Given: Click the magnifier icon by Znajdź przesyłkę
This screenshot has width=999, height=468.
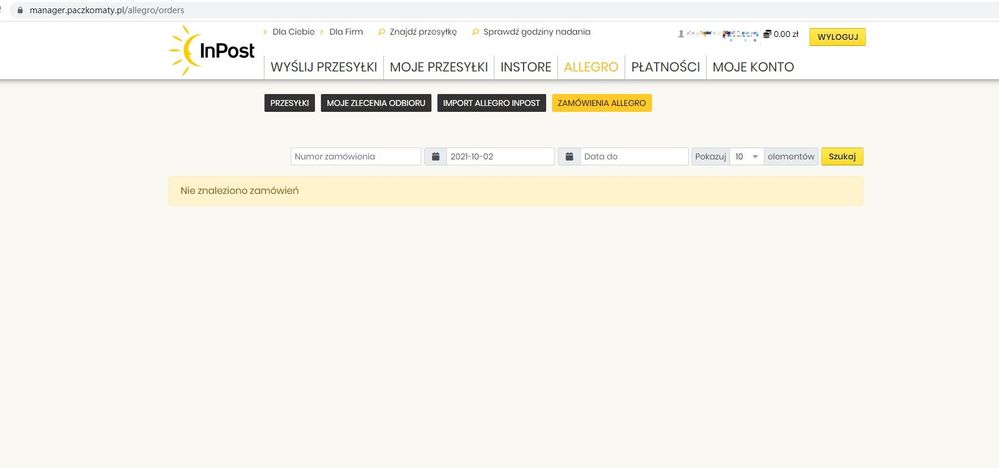Looking at the screenshot, I should click(382, 32).
